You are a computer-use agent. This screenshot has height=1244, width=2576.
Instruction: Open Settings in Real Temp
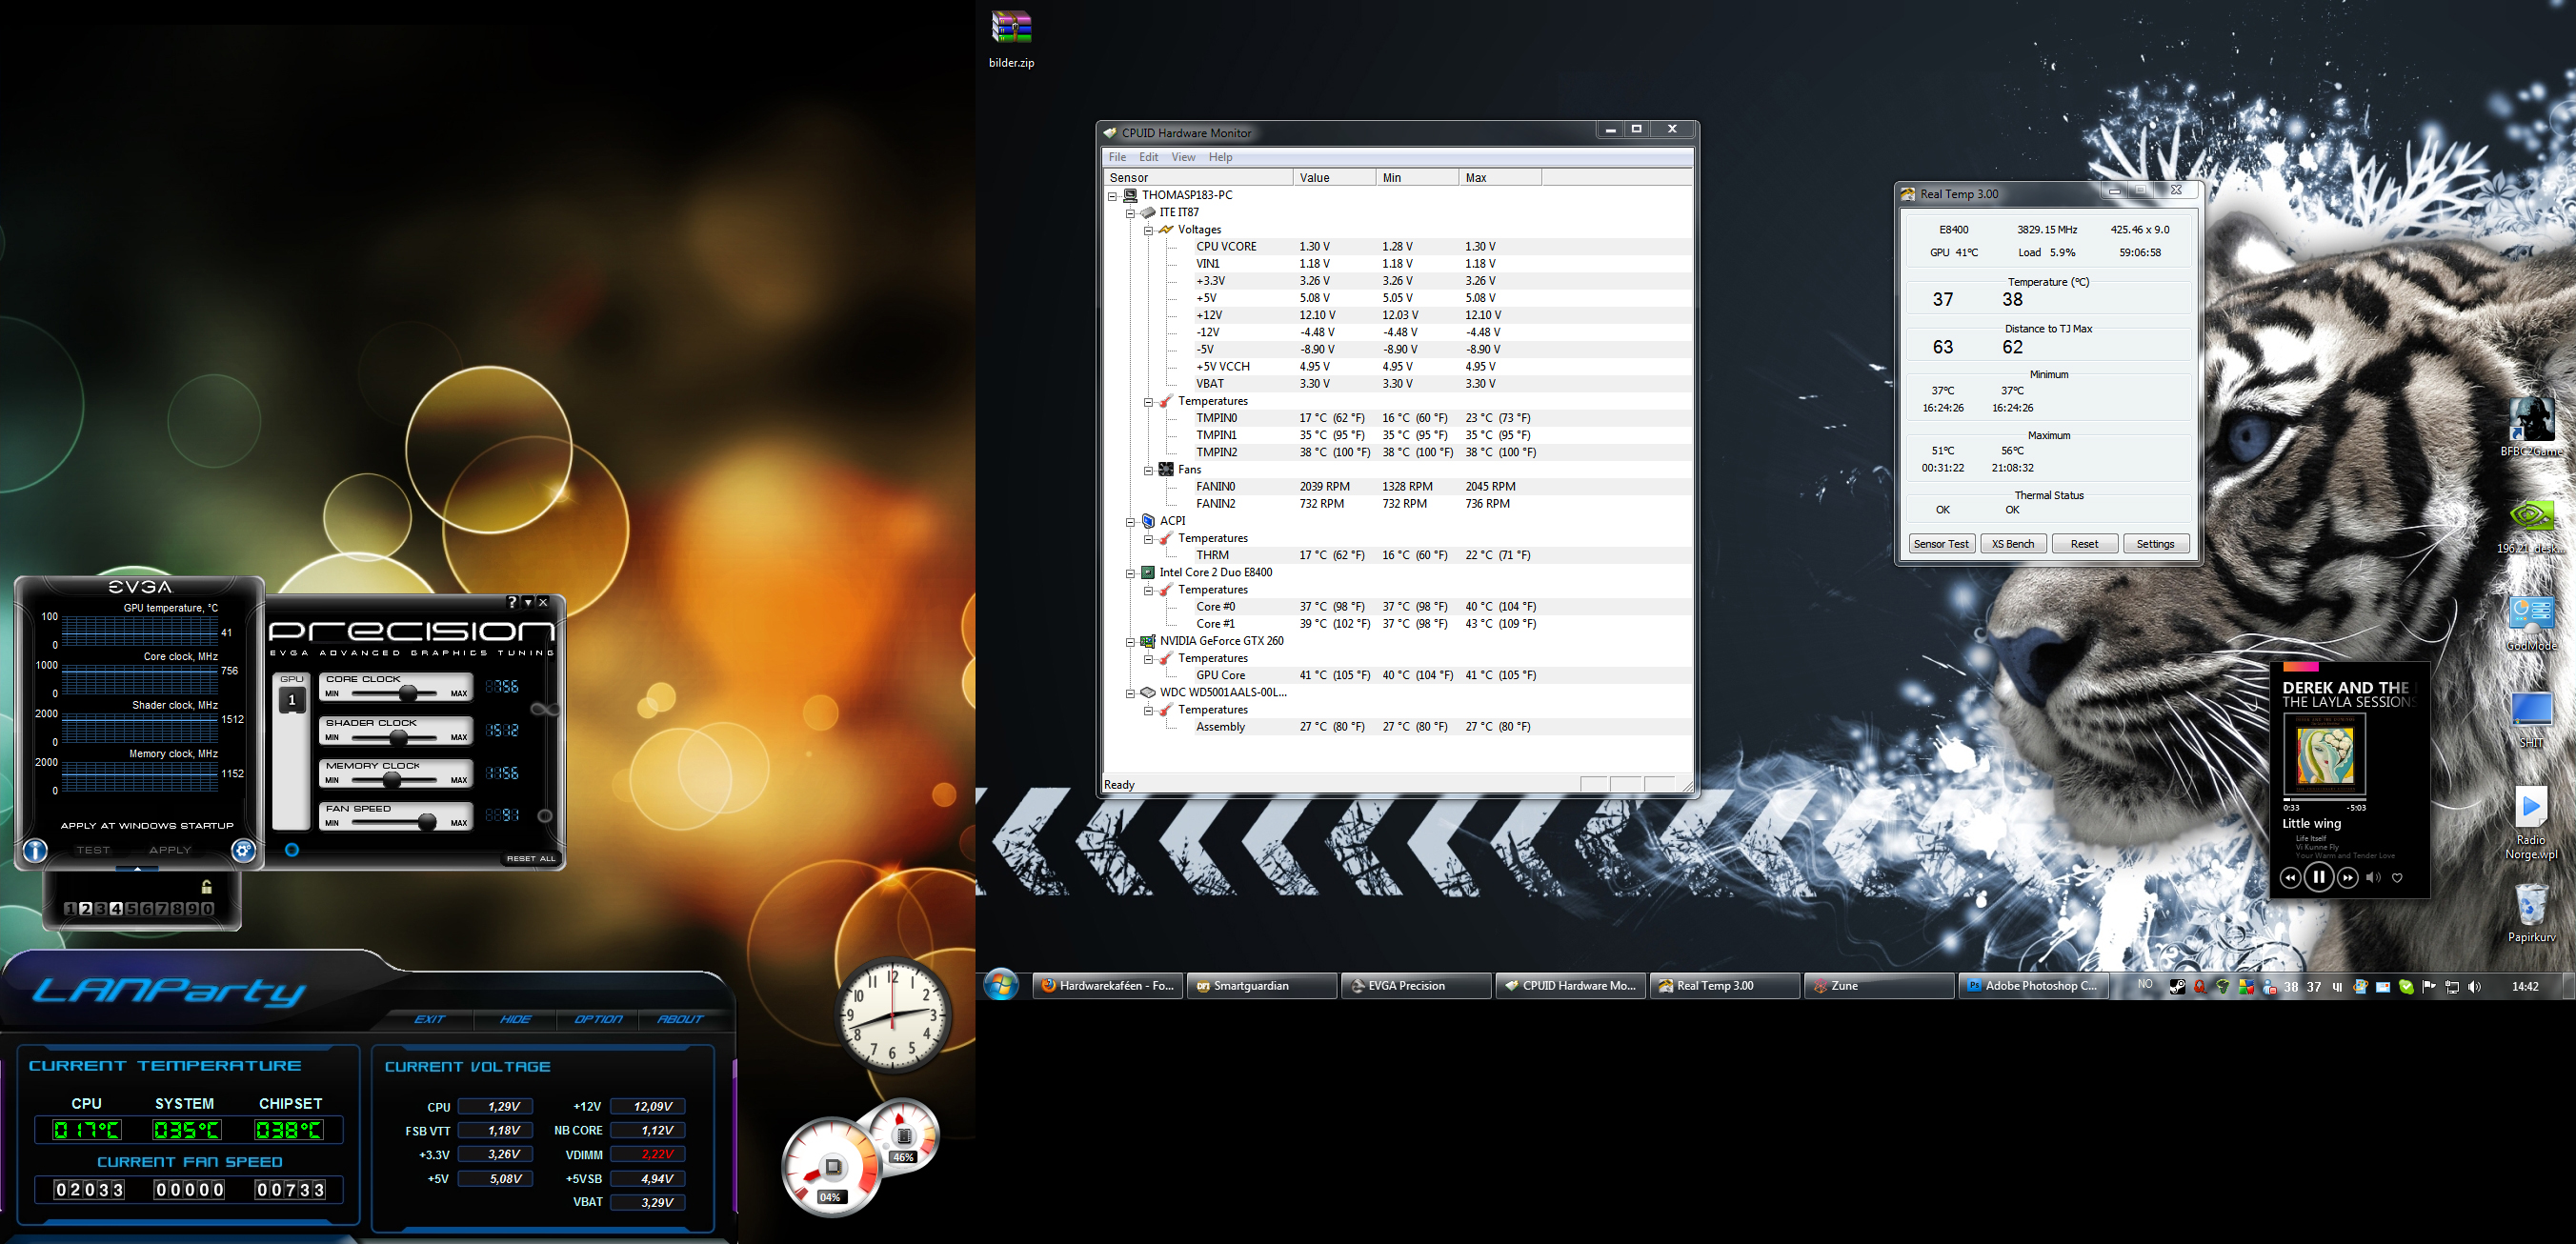point(2155,544)
